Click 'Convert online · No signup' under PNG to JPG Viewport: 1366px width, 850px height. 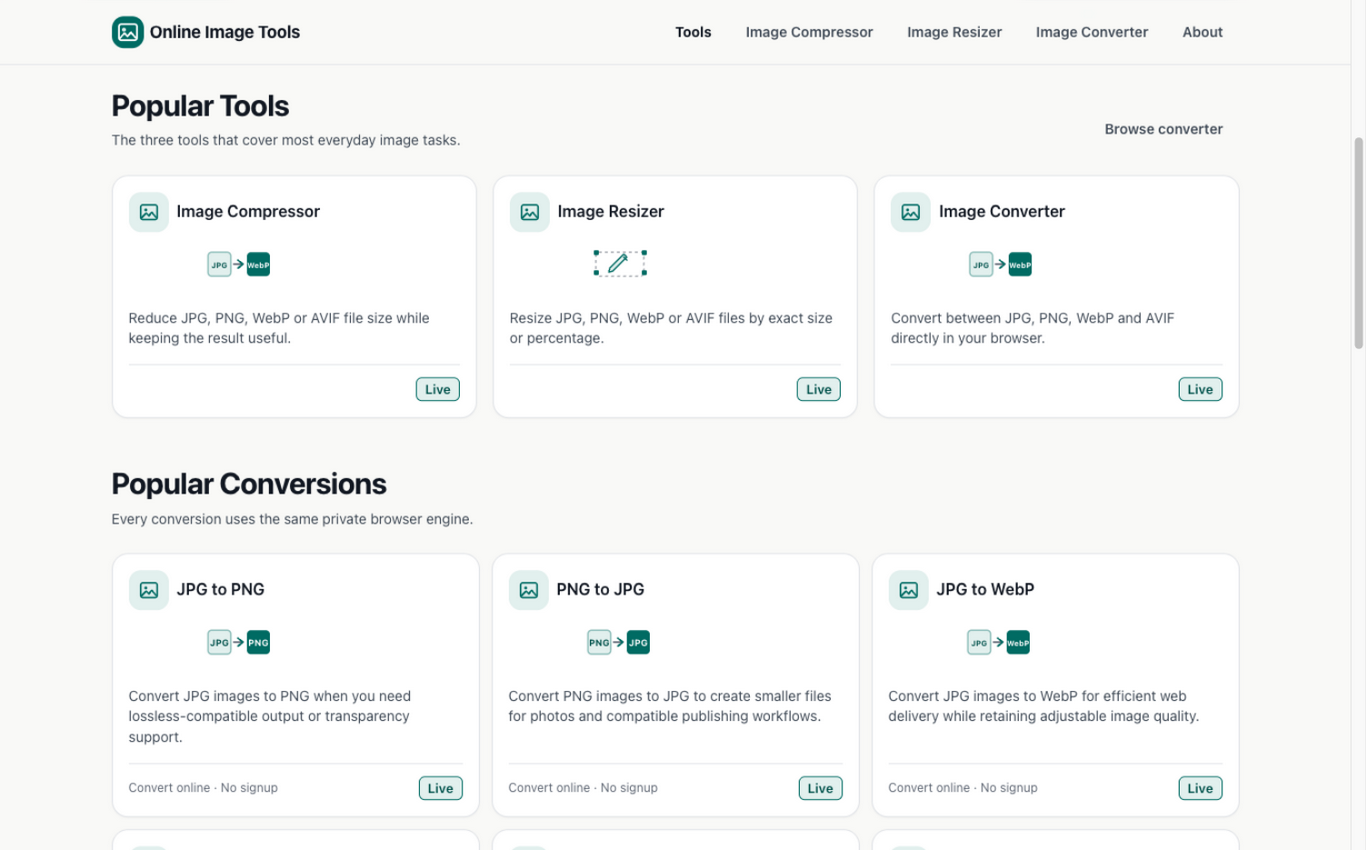click(583, 788)
